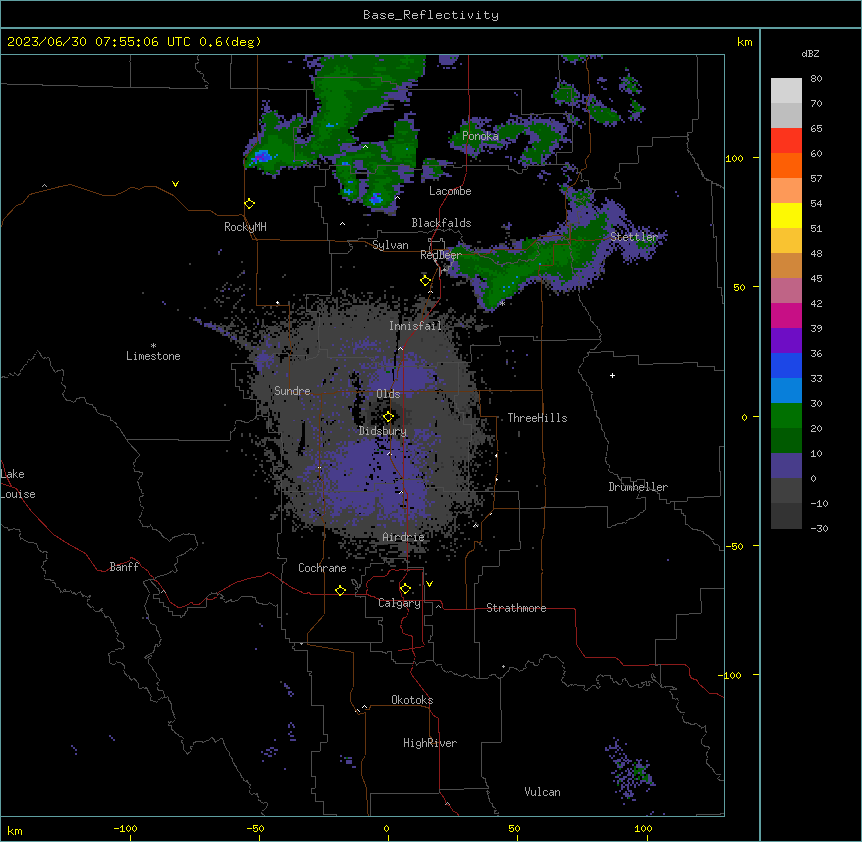Click the small echo cluster east of Vulcan
Image resolution: width=862 pixels, height=842 pixels.
coord(631,769)
